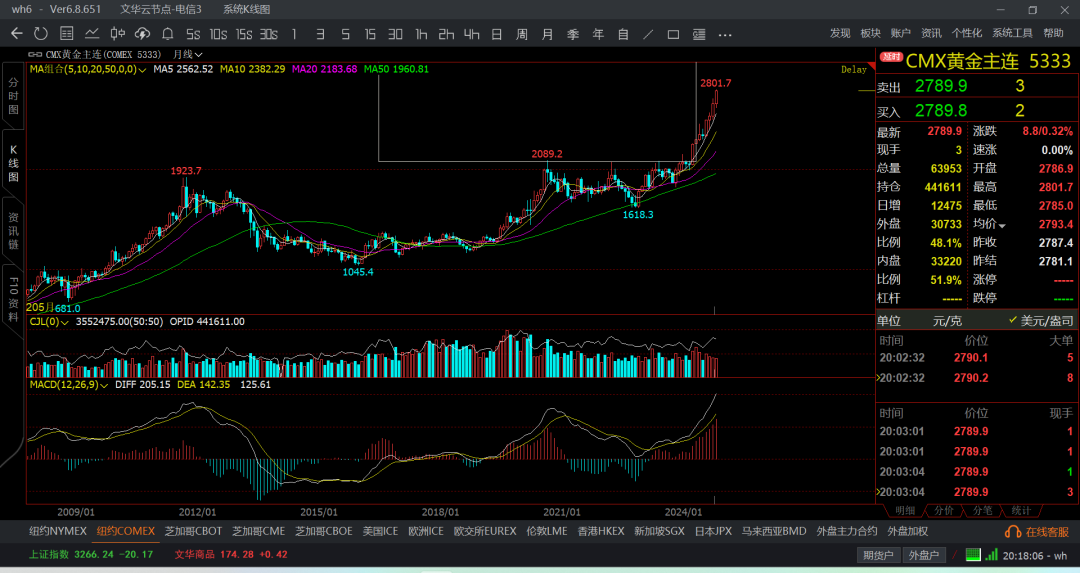Click the refresh circular arrow icon
1080x573 pixels.
(x=41, y=34)
